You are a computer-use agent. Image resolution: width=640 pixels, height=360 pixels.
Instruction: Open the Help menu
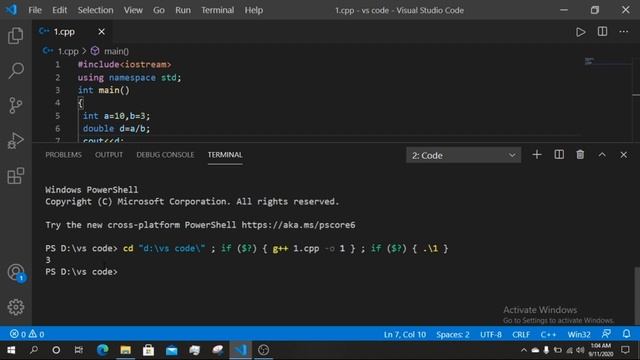[253, 10]
